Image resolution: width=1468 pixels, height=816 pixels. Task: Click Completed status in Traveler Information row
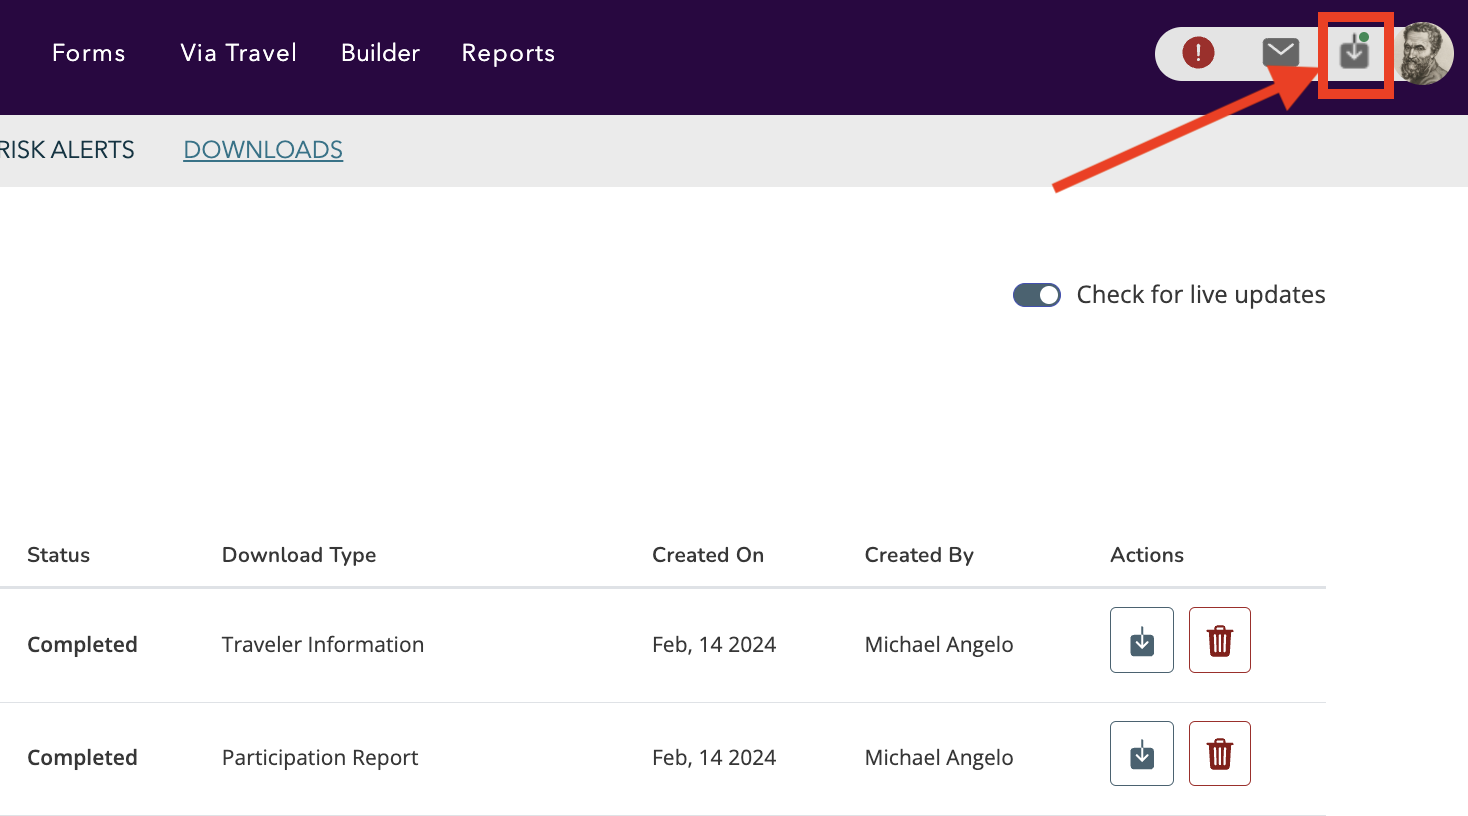point(82,645)
